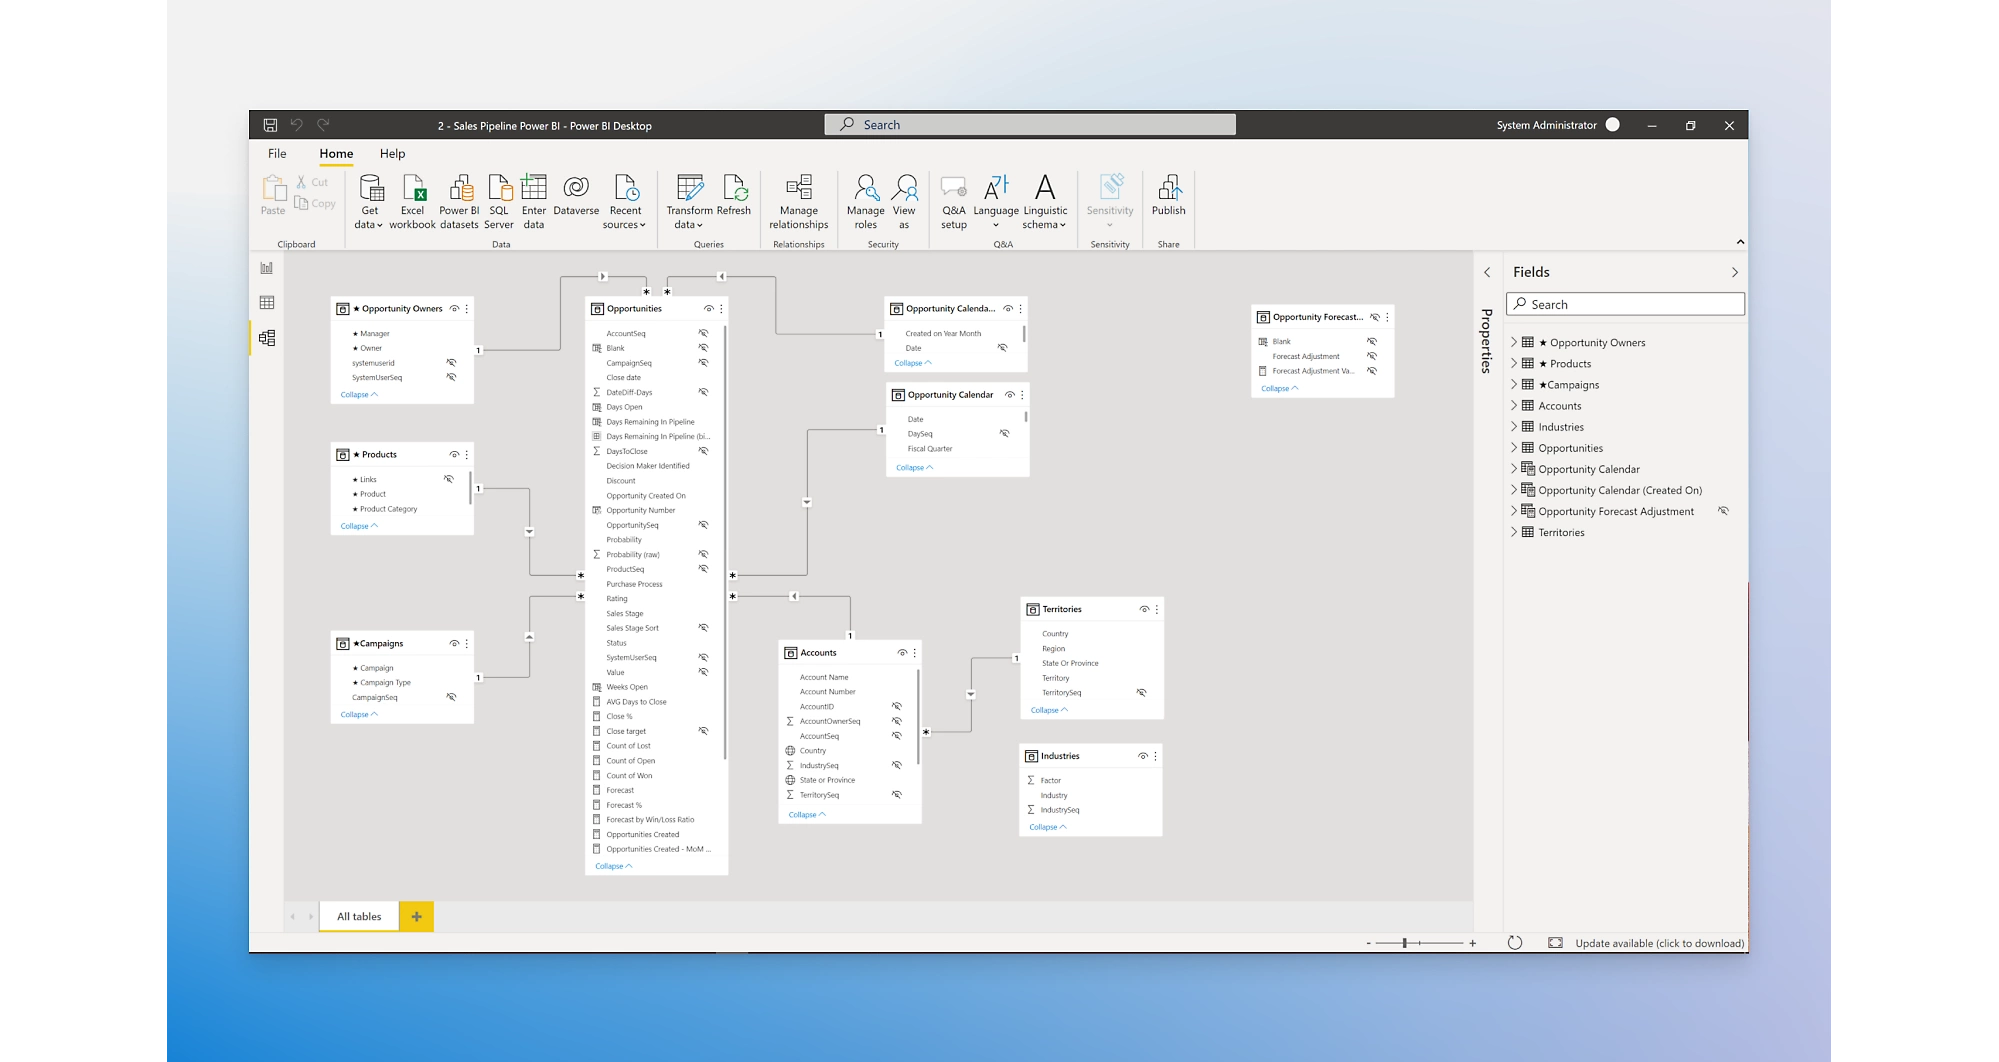Open more options on Opportunities table
Screen dimensions: 1999x1062
click(721, 309)
